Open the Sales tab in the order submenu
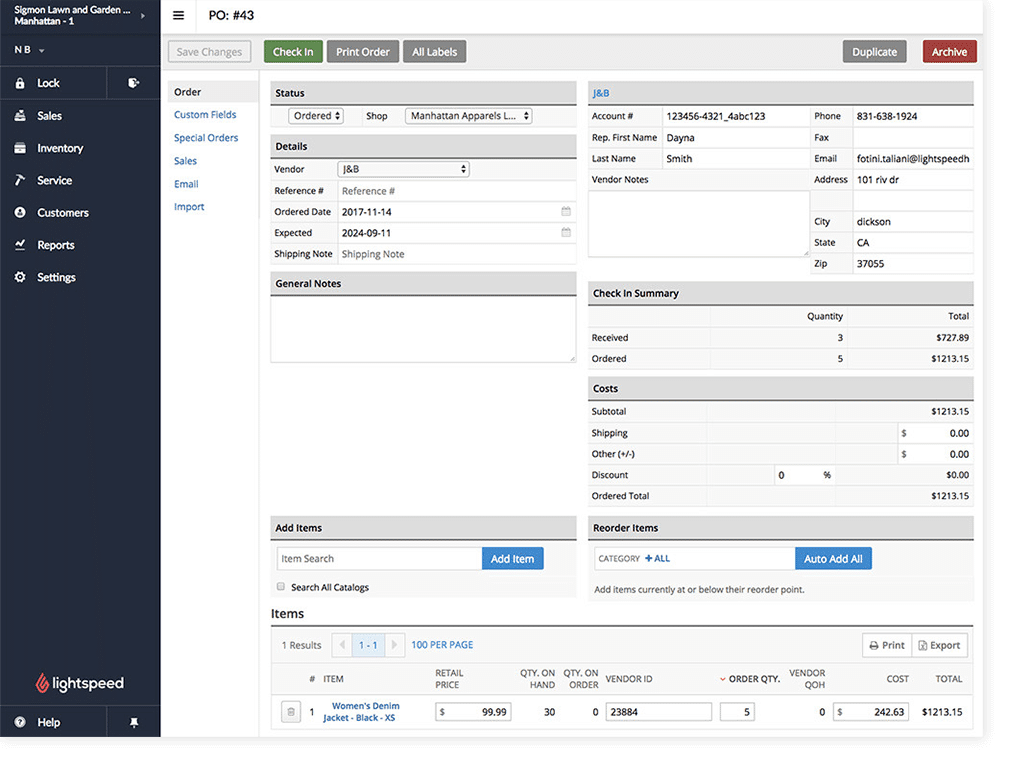This screenshot has width=1024, height=768. click(185, 161)
